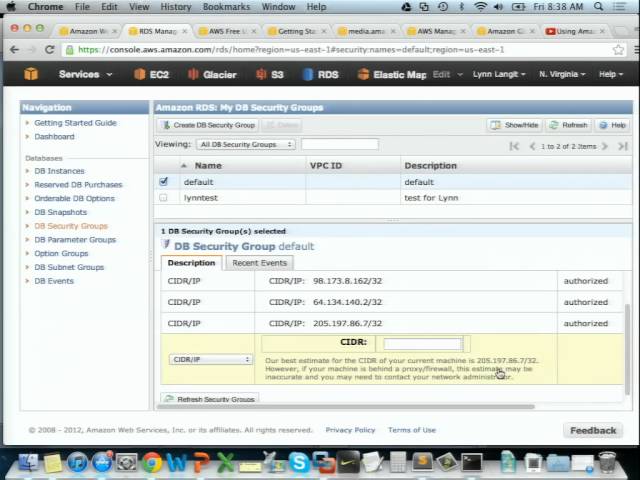This screenshot has height=480, width=640.
Task: Go to the next page of items
Action: point(605,146)
